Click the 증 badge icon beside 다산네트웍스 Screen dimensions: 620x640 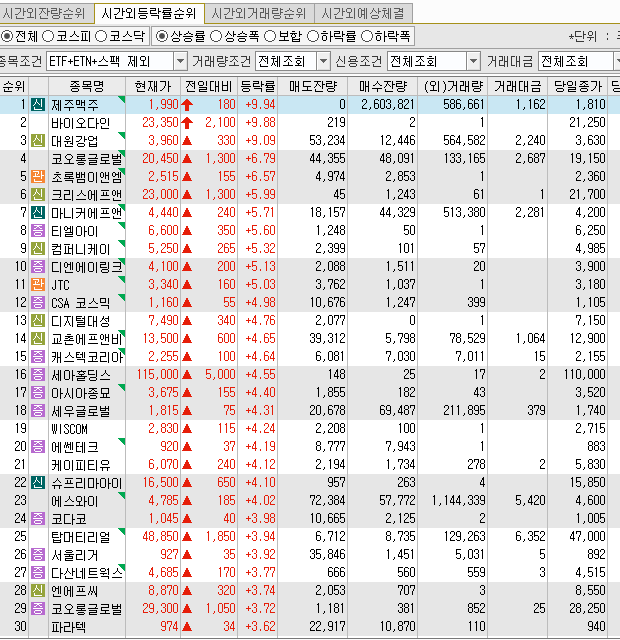coord(38,572)
